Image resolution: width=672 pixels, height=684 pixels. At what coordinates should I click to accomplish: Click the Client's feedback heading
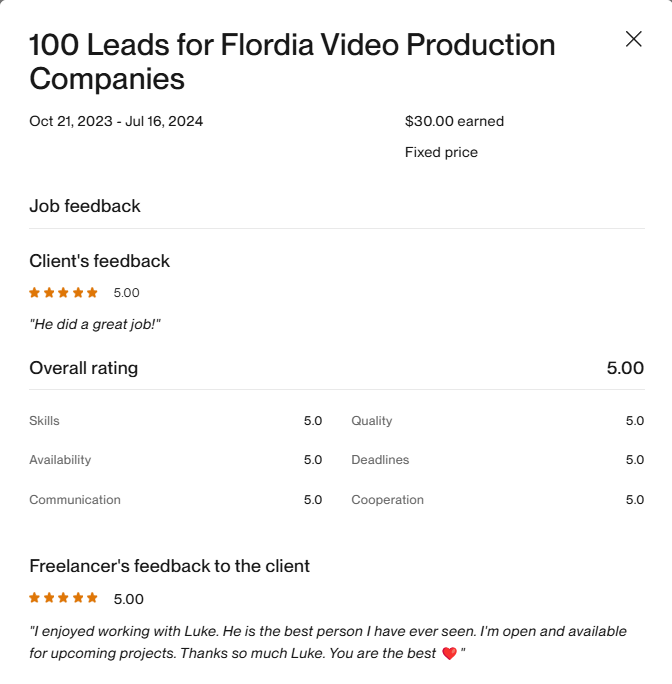(x=99, y=261)
